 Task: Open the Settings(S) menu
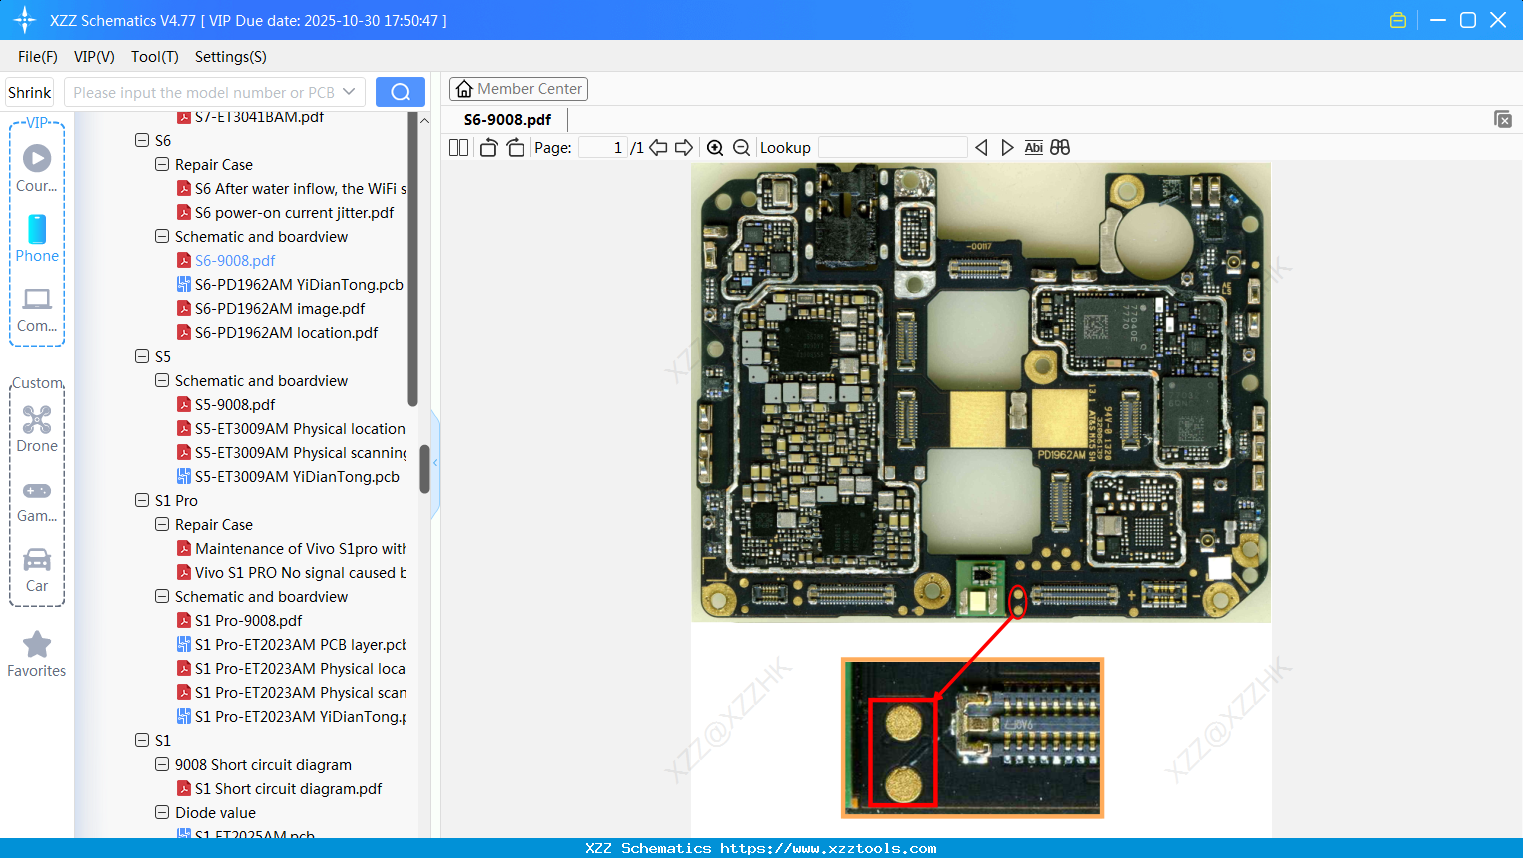point(231,57)
